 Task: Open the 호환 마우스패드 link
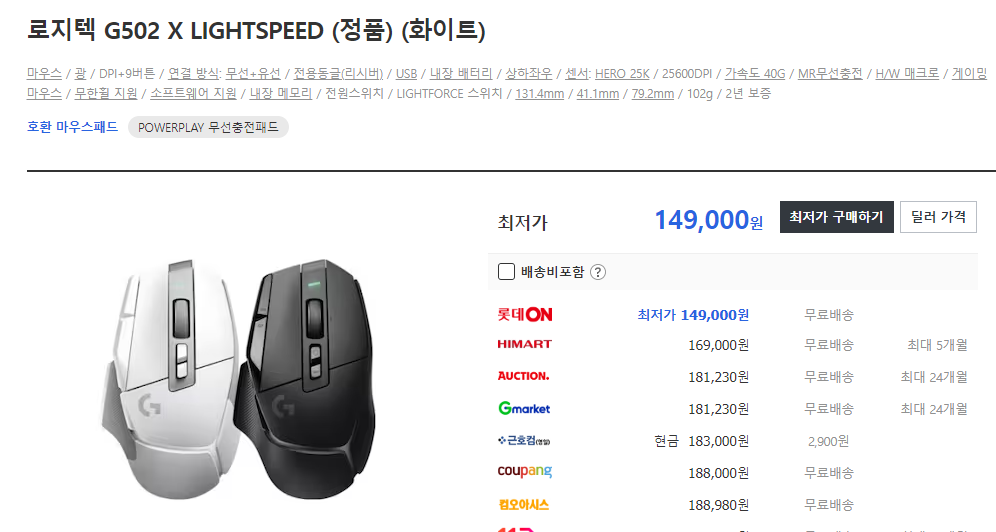(72, 127)
